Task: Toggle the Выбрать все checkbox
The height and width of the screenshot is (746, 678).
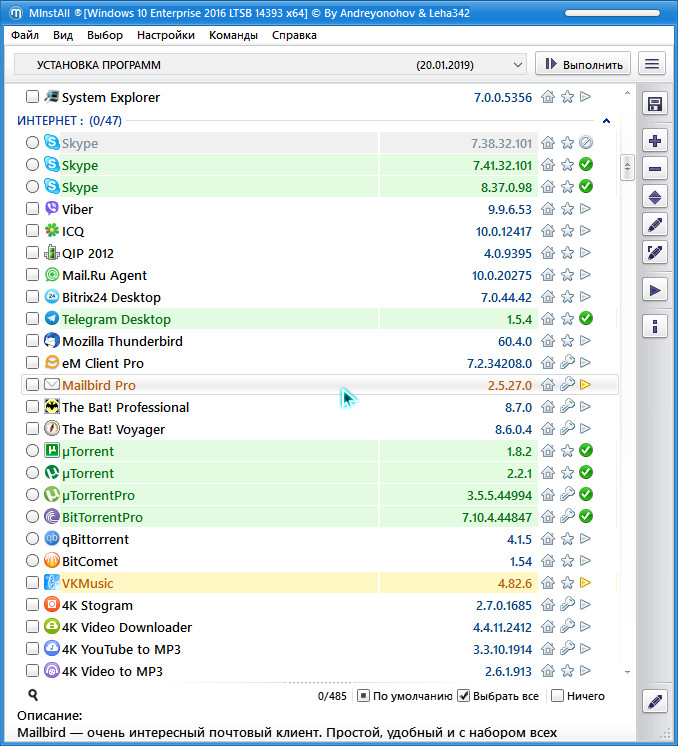Action: point(463,696)
